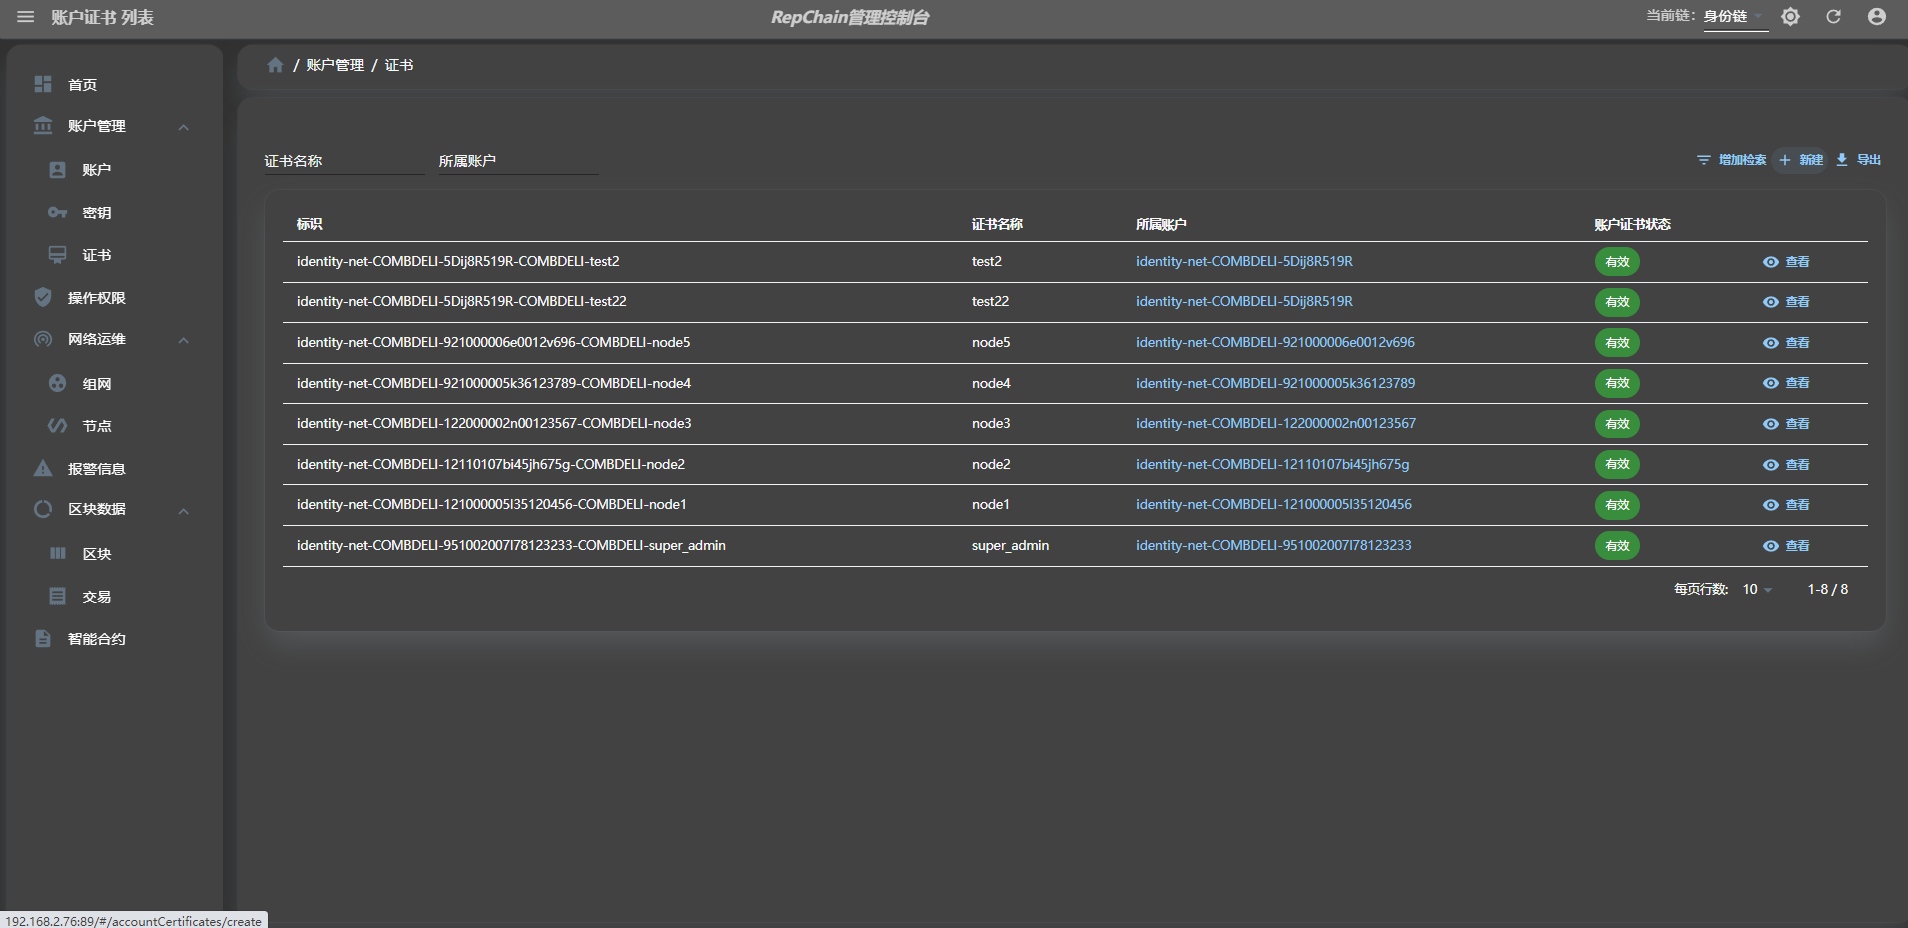Click the 密钥 key icon in sidebar
1908x928 pixels.
(58, 212)
